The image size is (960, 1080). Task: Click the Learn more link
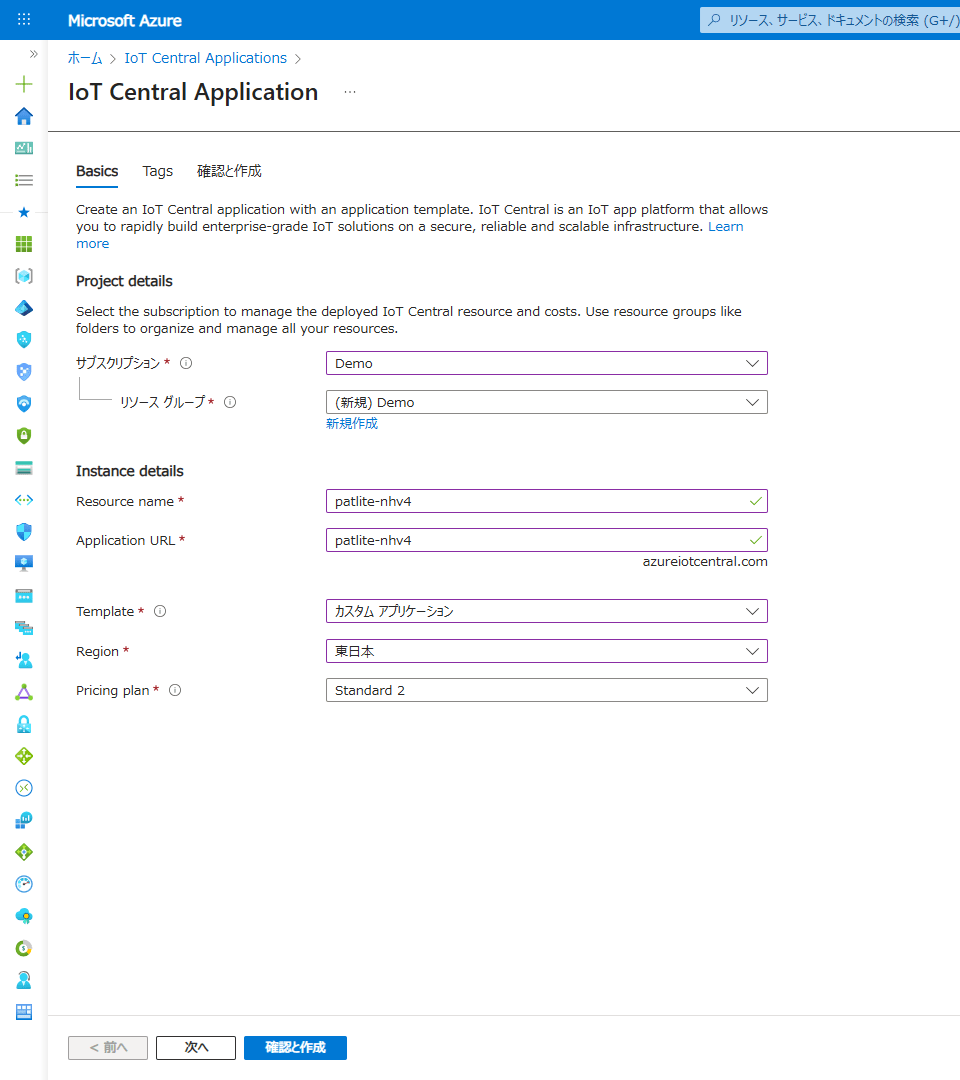click(x=726, y=227)
